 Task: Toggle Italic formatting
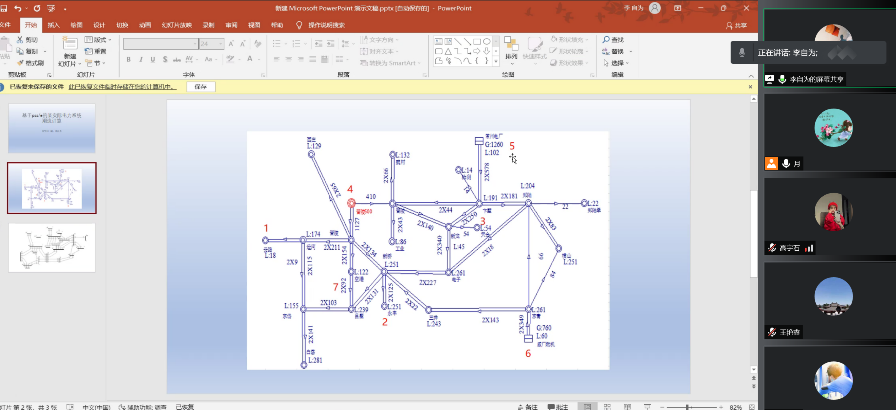tap(141, 59)
